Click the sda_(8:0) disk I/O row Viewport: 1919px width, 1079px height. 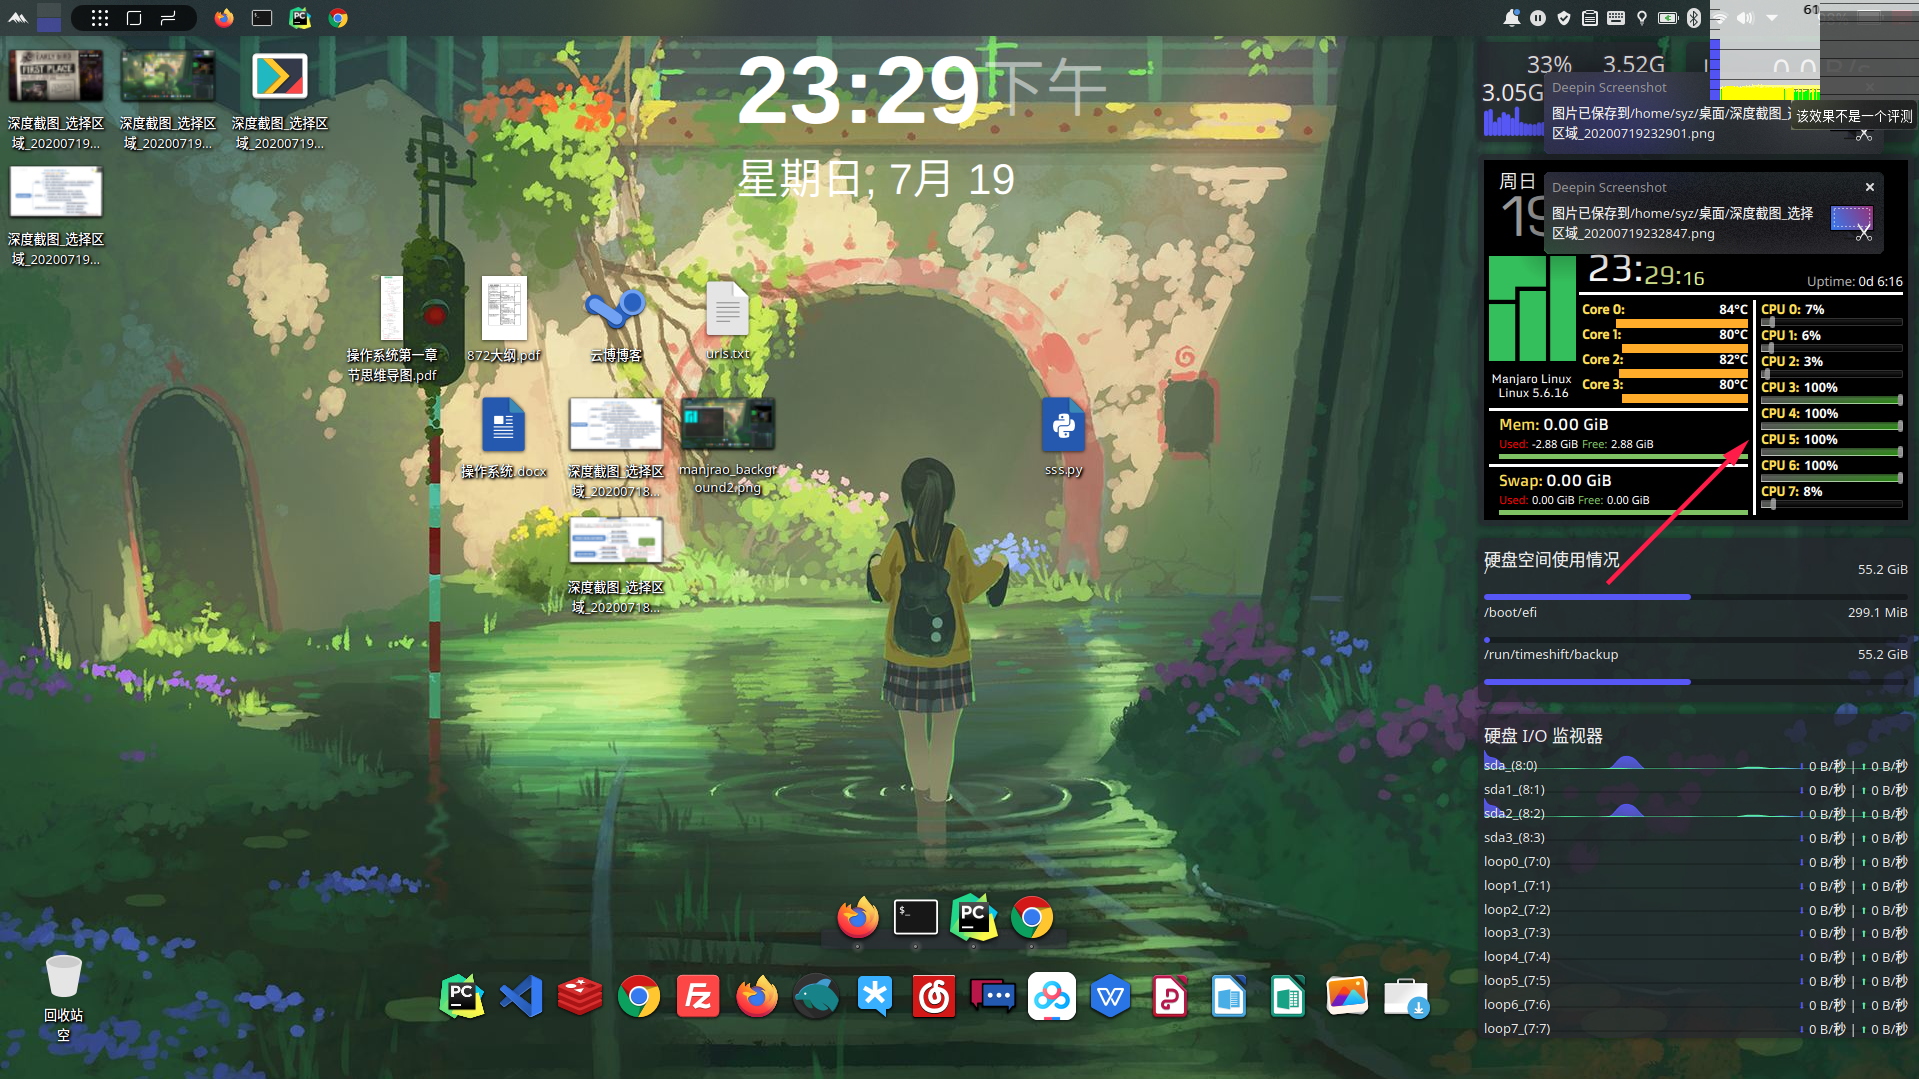tap(1695, 766)
